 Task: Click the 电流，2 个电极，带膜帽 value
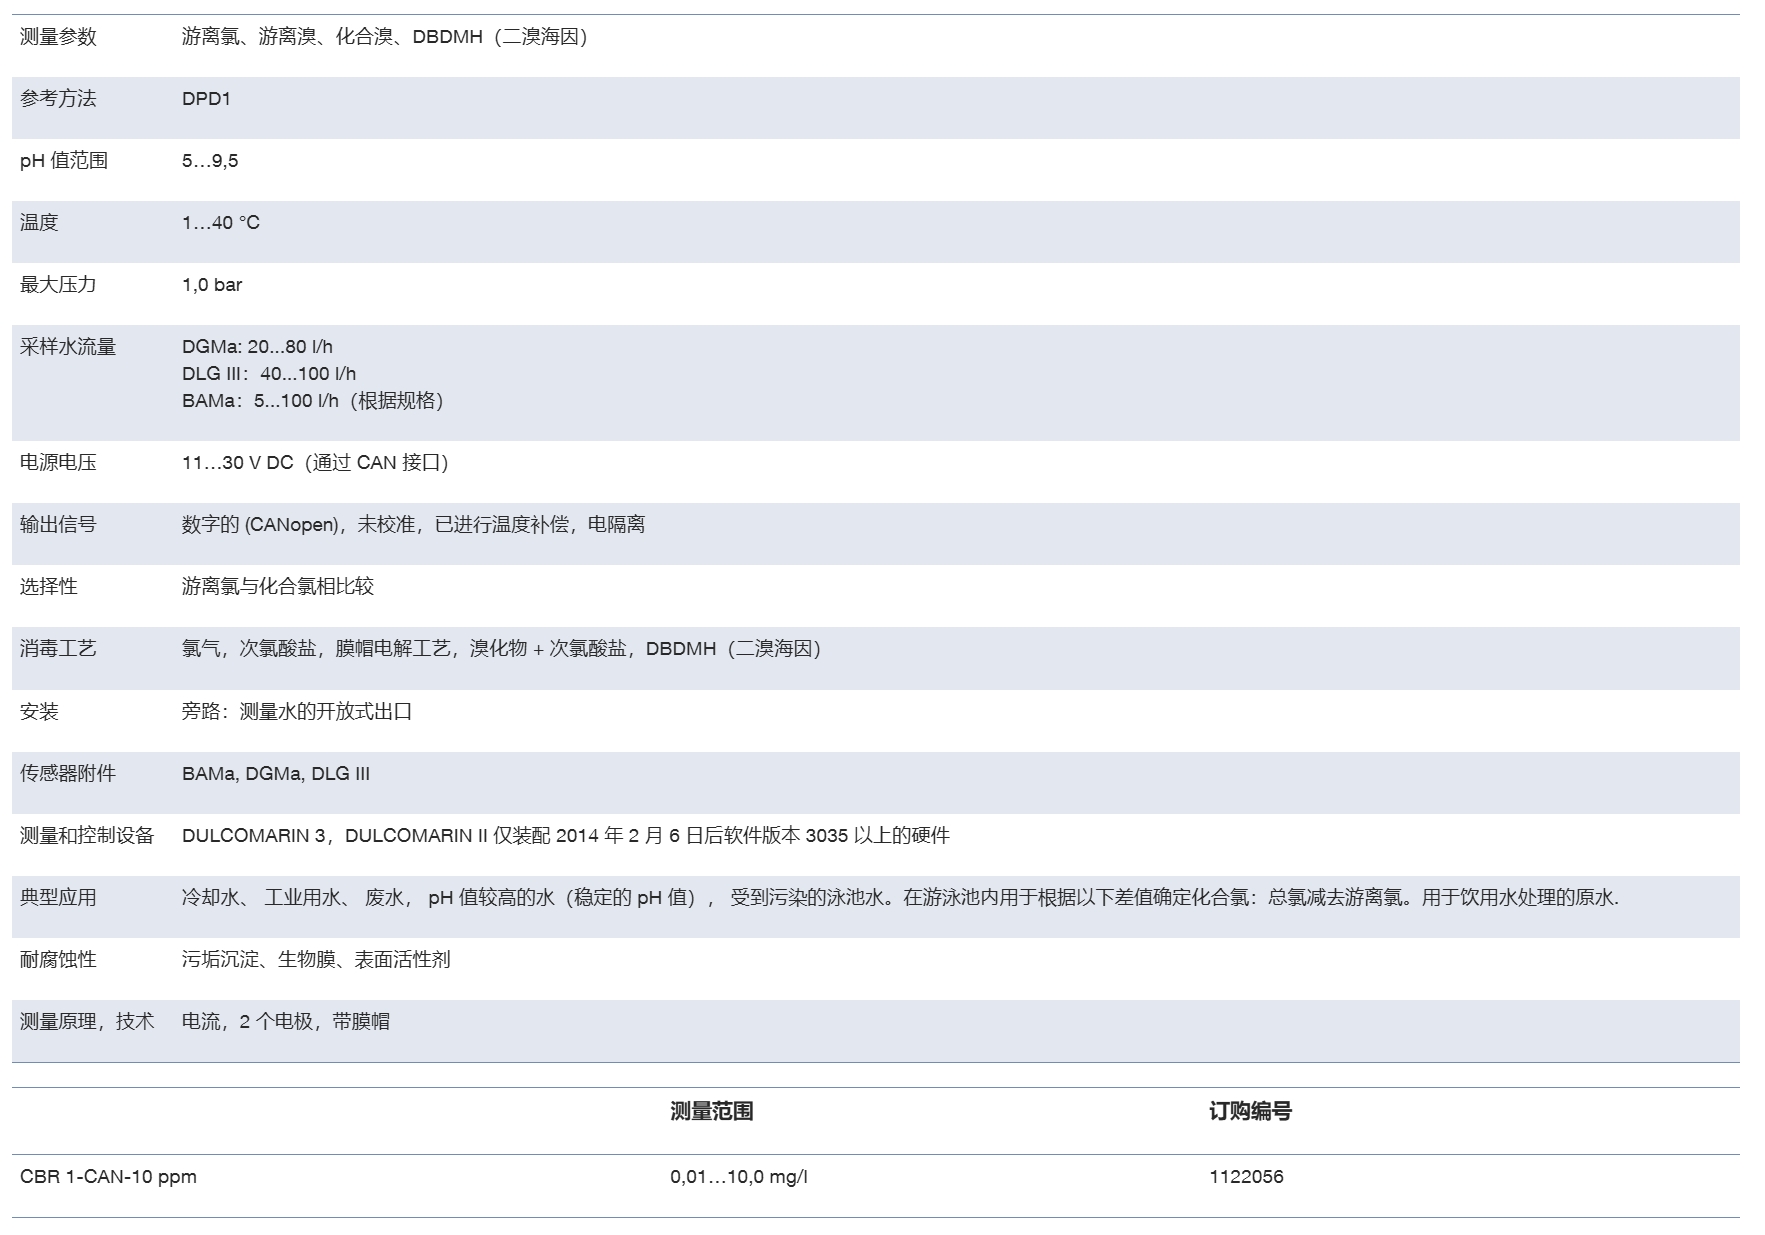(x=286, y=1022)
